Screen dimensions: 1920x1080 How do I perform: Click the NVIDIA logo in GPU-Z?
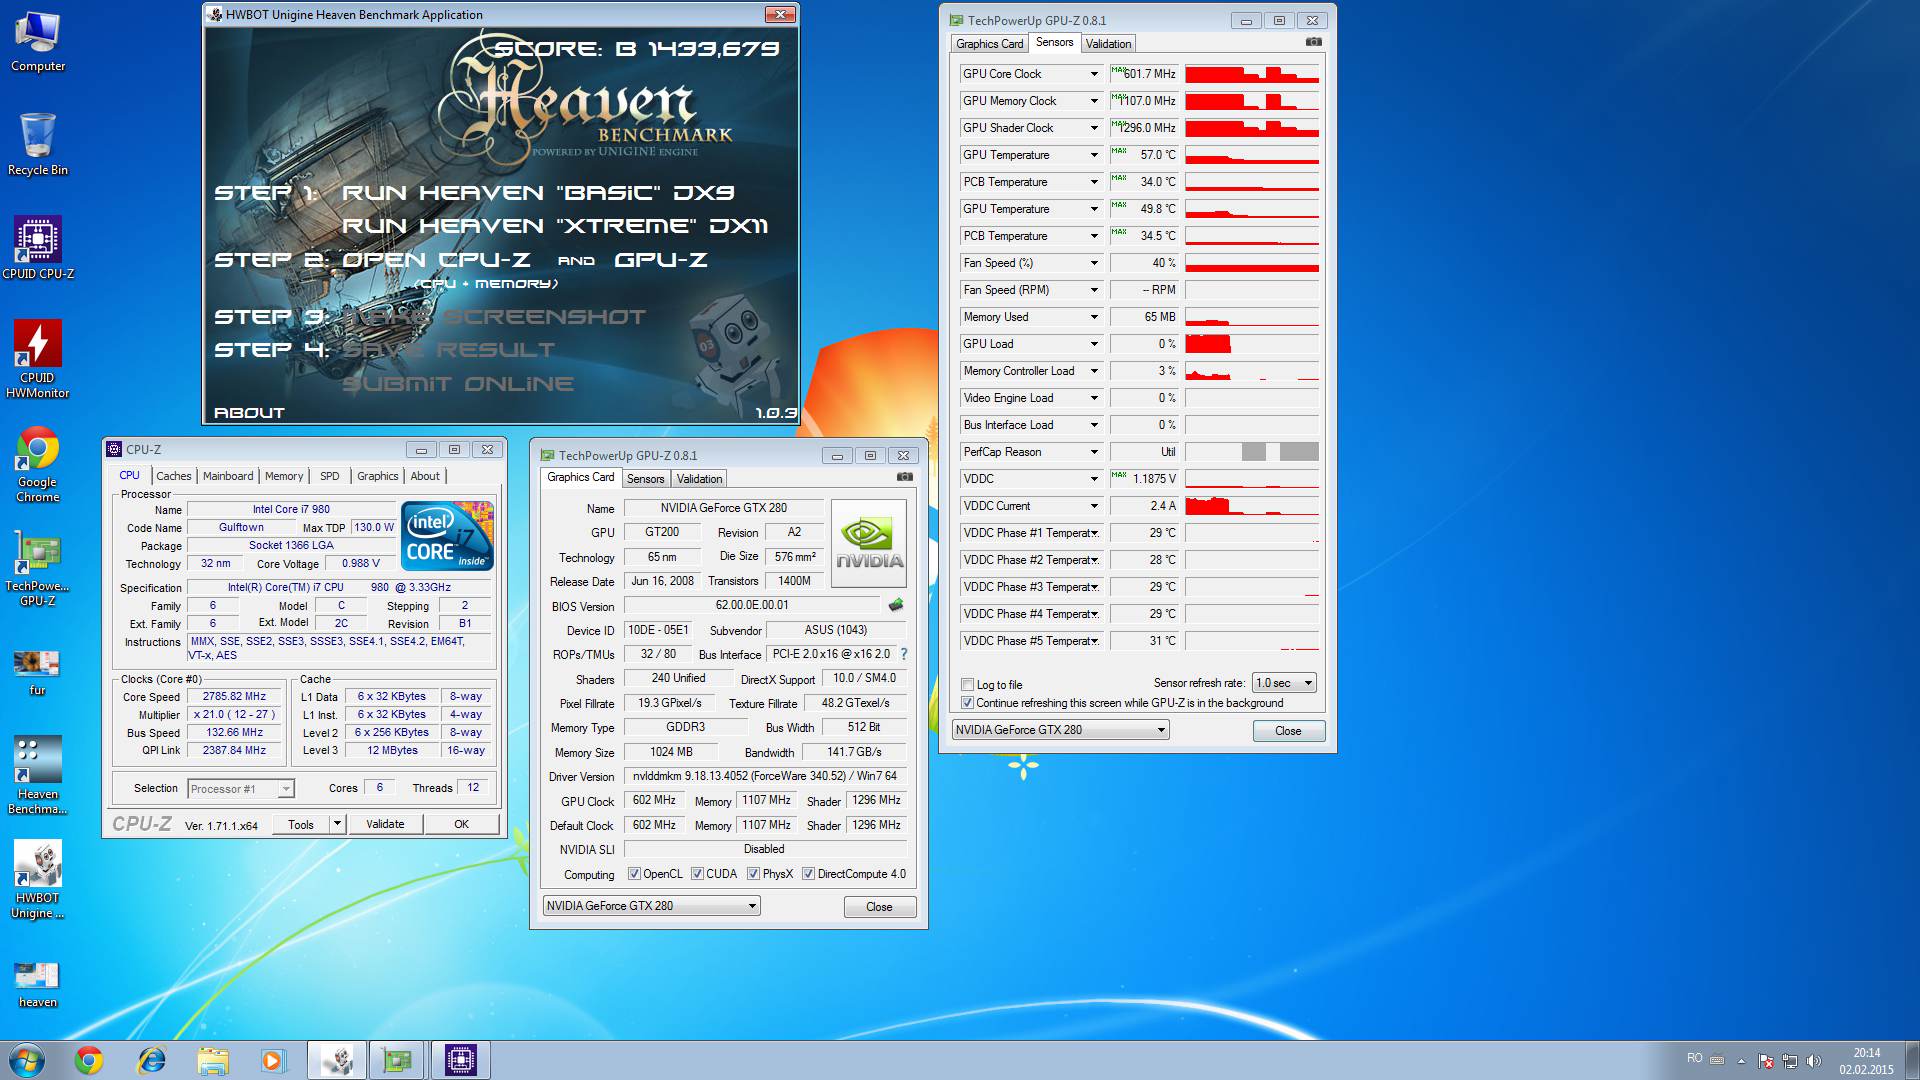869,543
